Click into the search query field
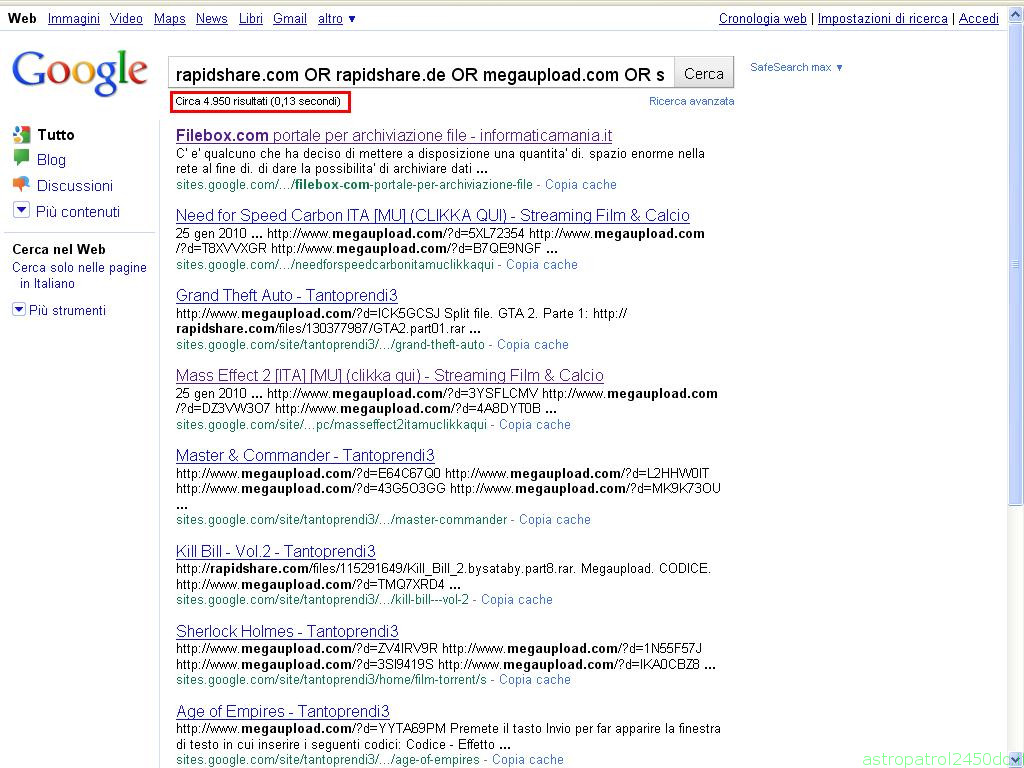The width and height of the screenshot is (1024, 768). (x=421, y=74)
